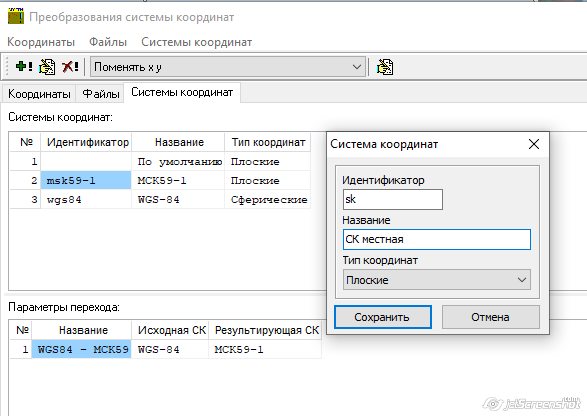
Task: Click the red X delete icon
Action: point(70,67)
